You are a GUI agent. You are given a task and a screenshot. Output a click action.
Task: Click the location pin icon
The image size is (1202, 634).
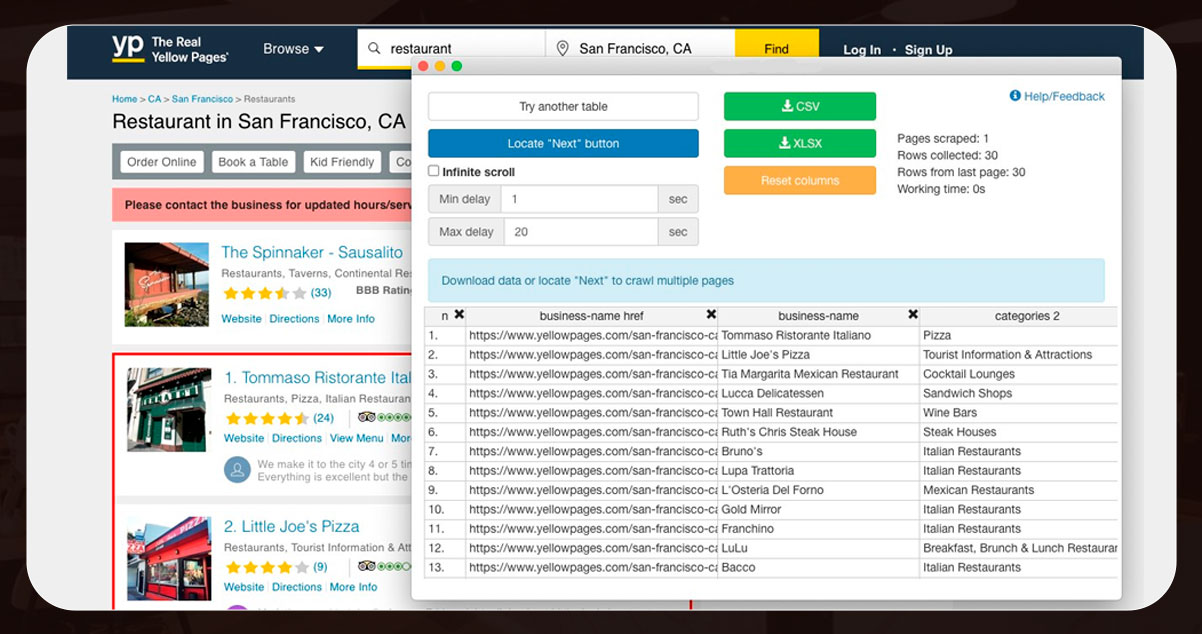(563, 48)
